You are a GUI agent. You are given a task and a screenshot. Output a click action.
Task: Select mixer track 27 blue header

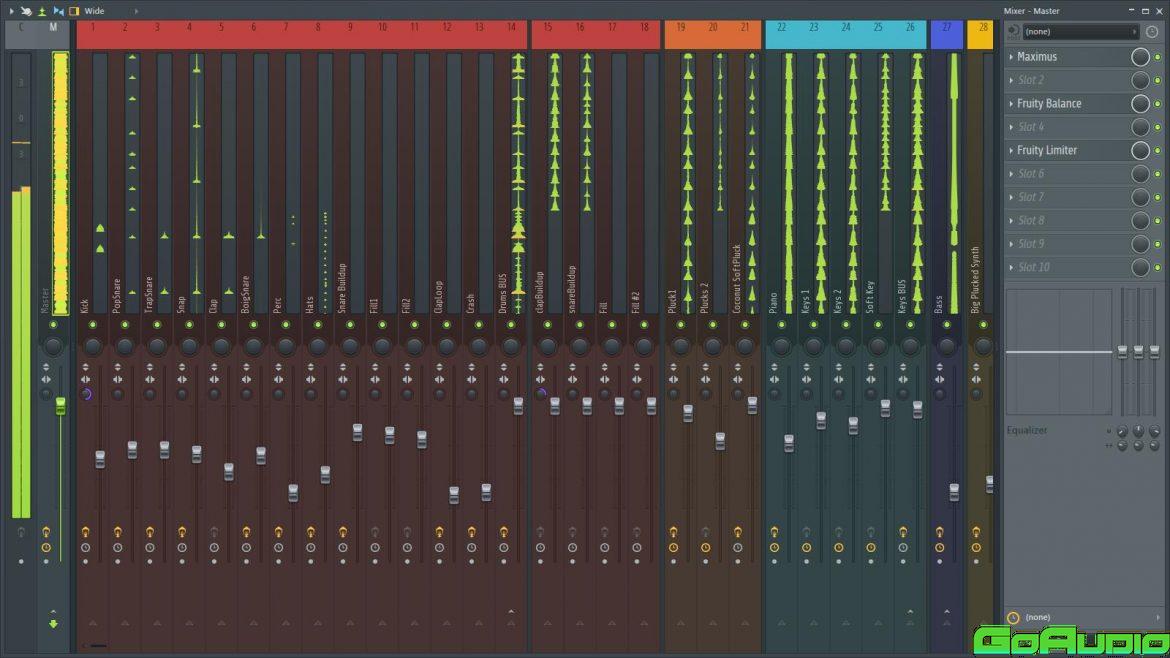(x=947, y=35)
